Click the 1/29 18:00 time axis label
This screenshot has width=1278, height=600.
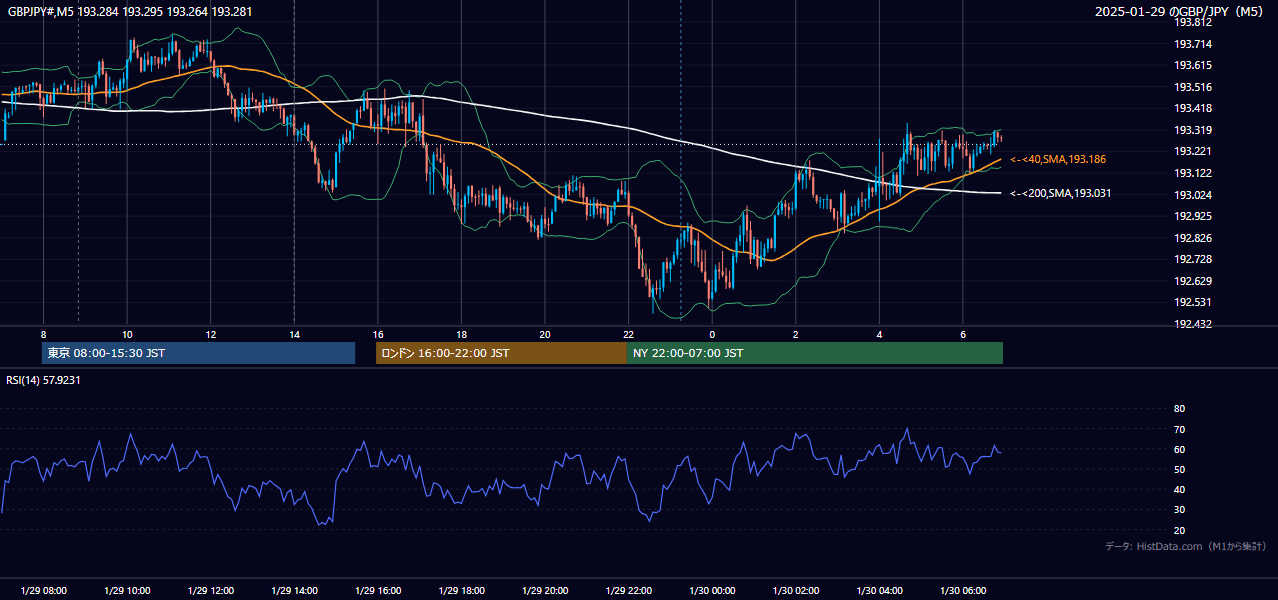(x=461, y=591)
